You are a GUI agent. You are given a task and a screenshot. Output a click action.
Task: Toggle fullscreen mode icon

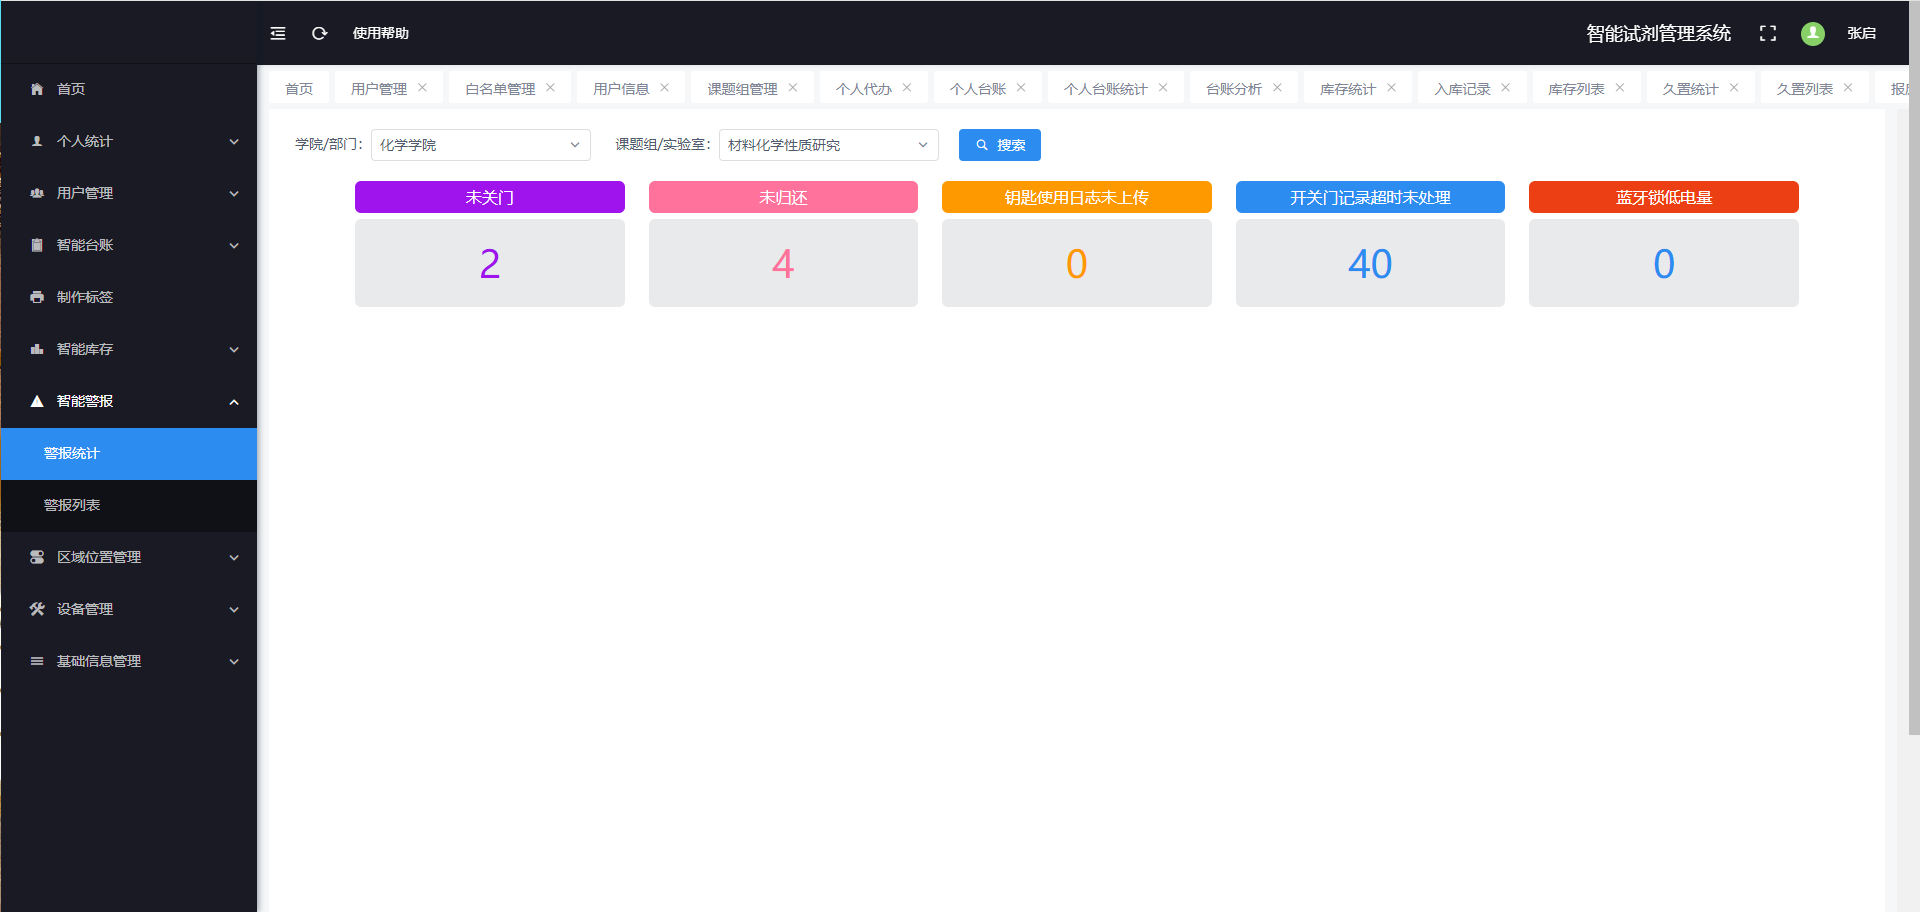click(x=1767, y=33)
